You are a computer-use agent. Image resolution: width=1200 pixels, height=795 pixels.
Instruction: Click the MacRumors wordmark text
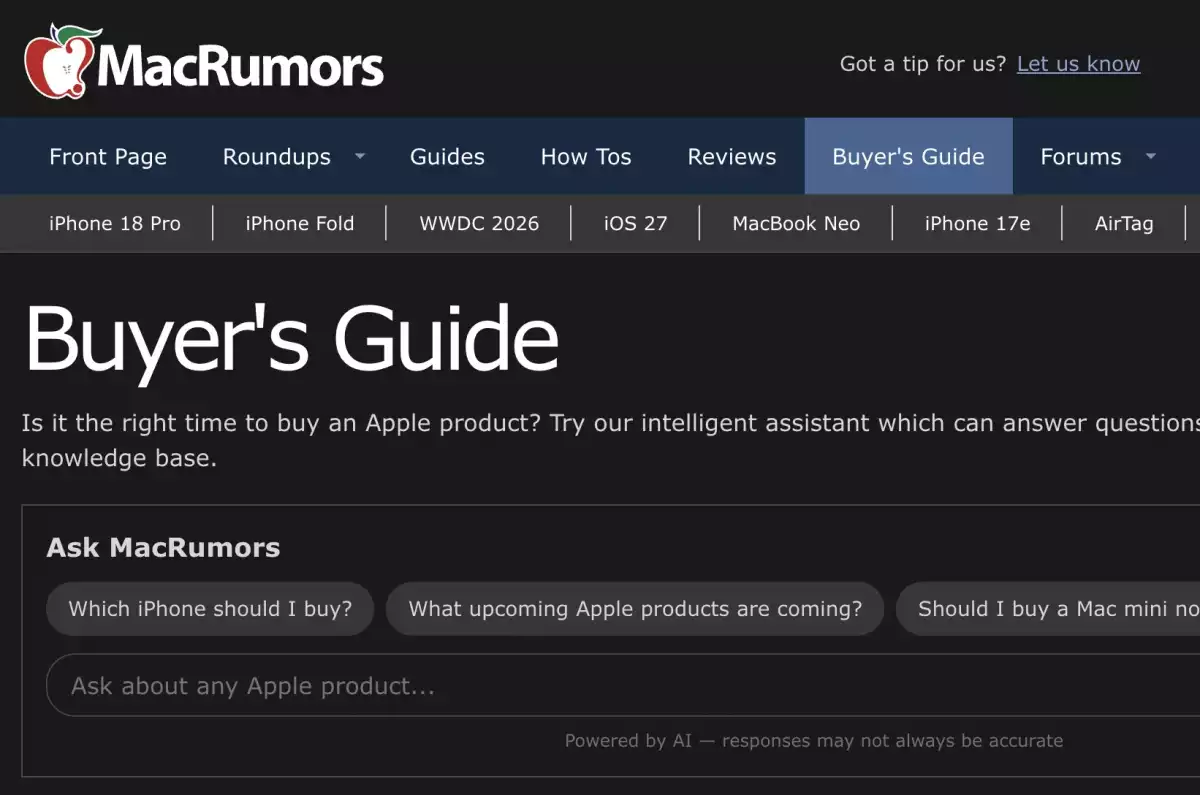pos(241,66)
